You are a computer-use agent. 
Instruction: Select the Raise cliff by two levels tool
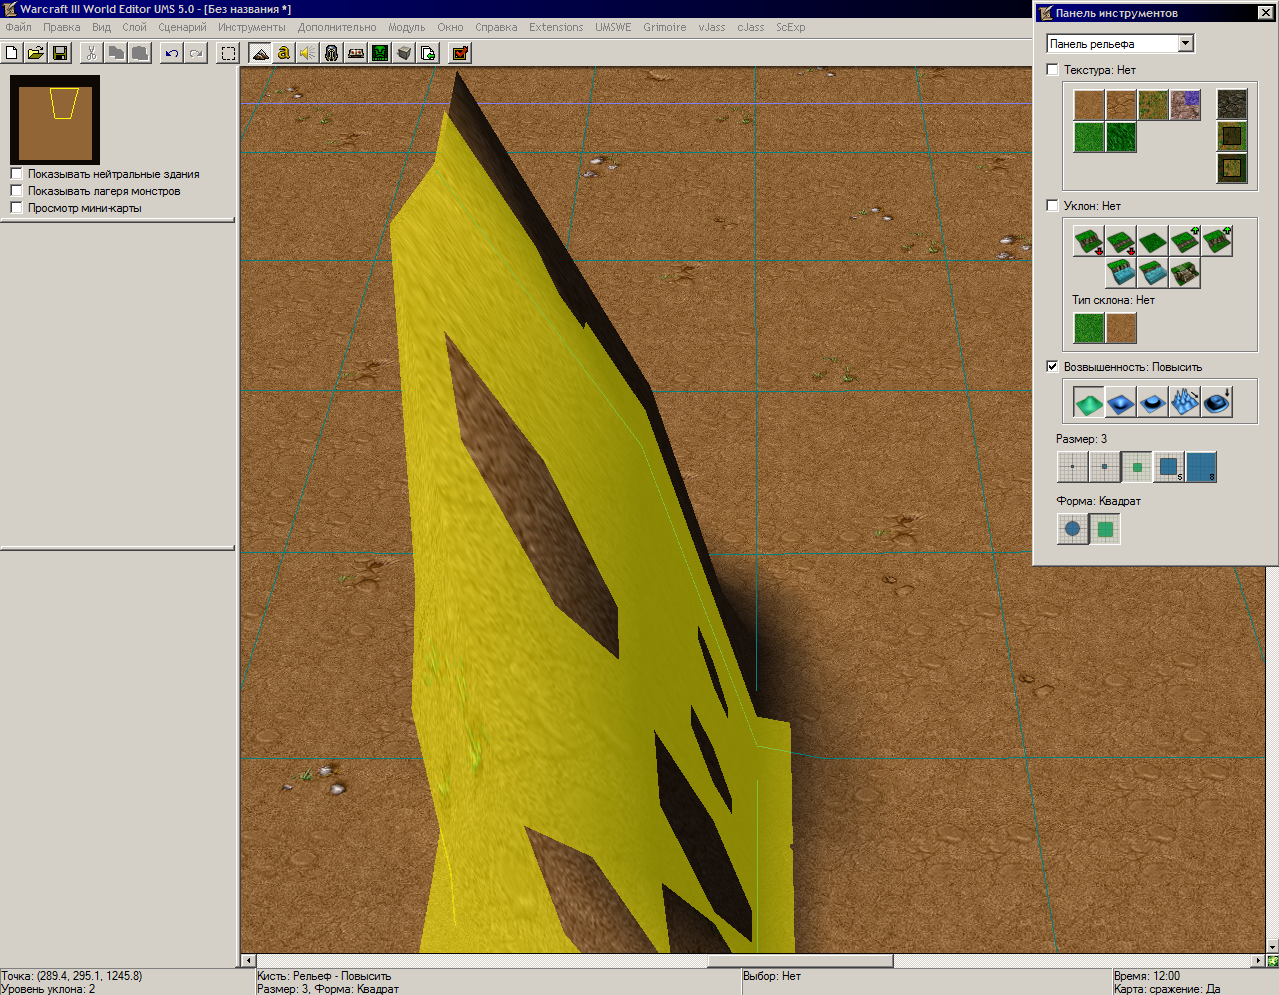(1216, 241)
